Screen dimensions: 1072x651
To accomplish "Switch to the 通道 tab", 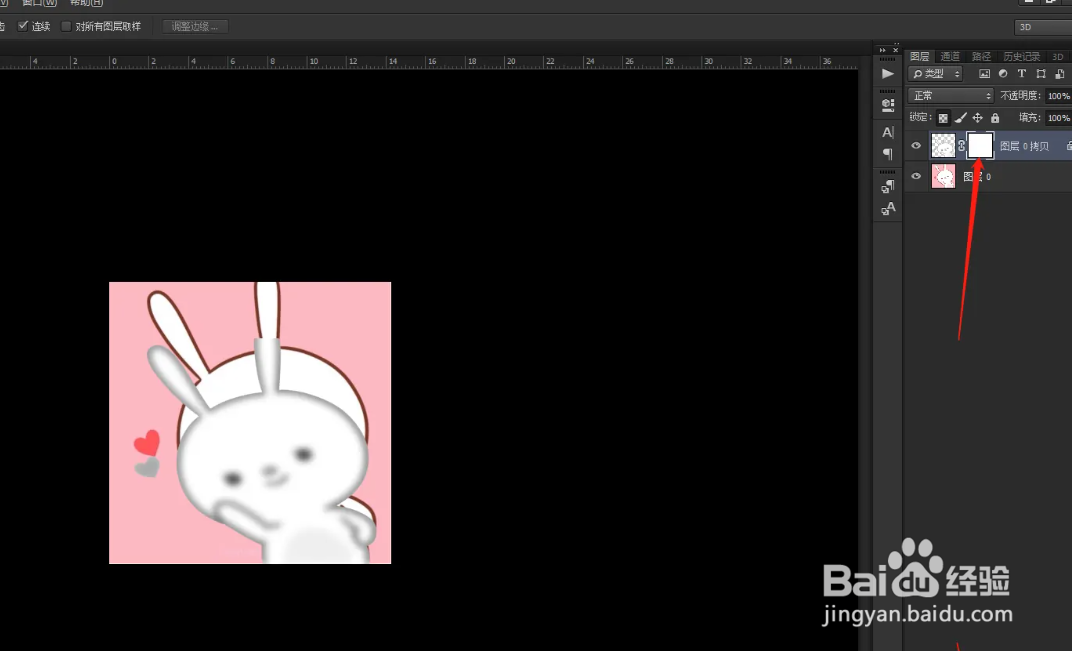I will click(950, 56).
